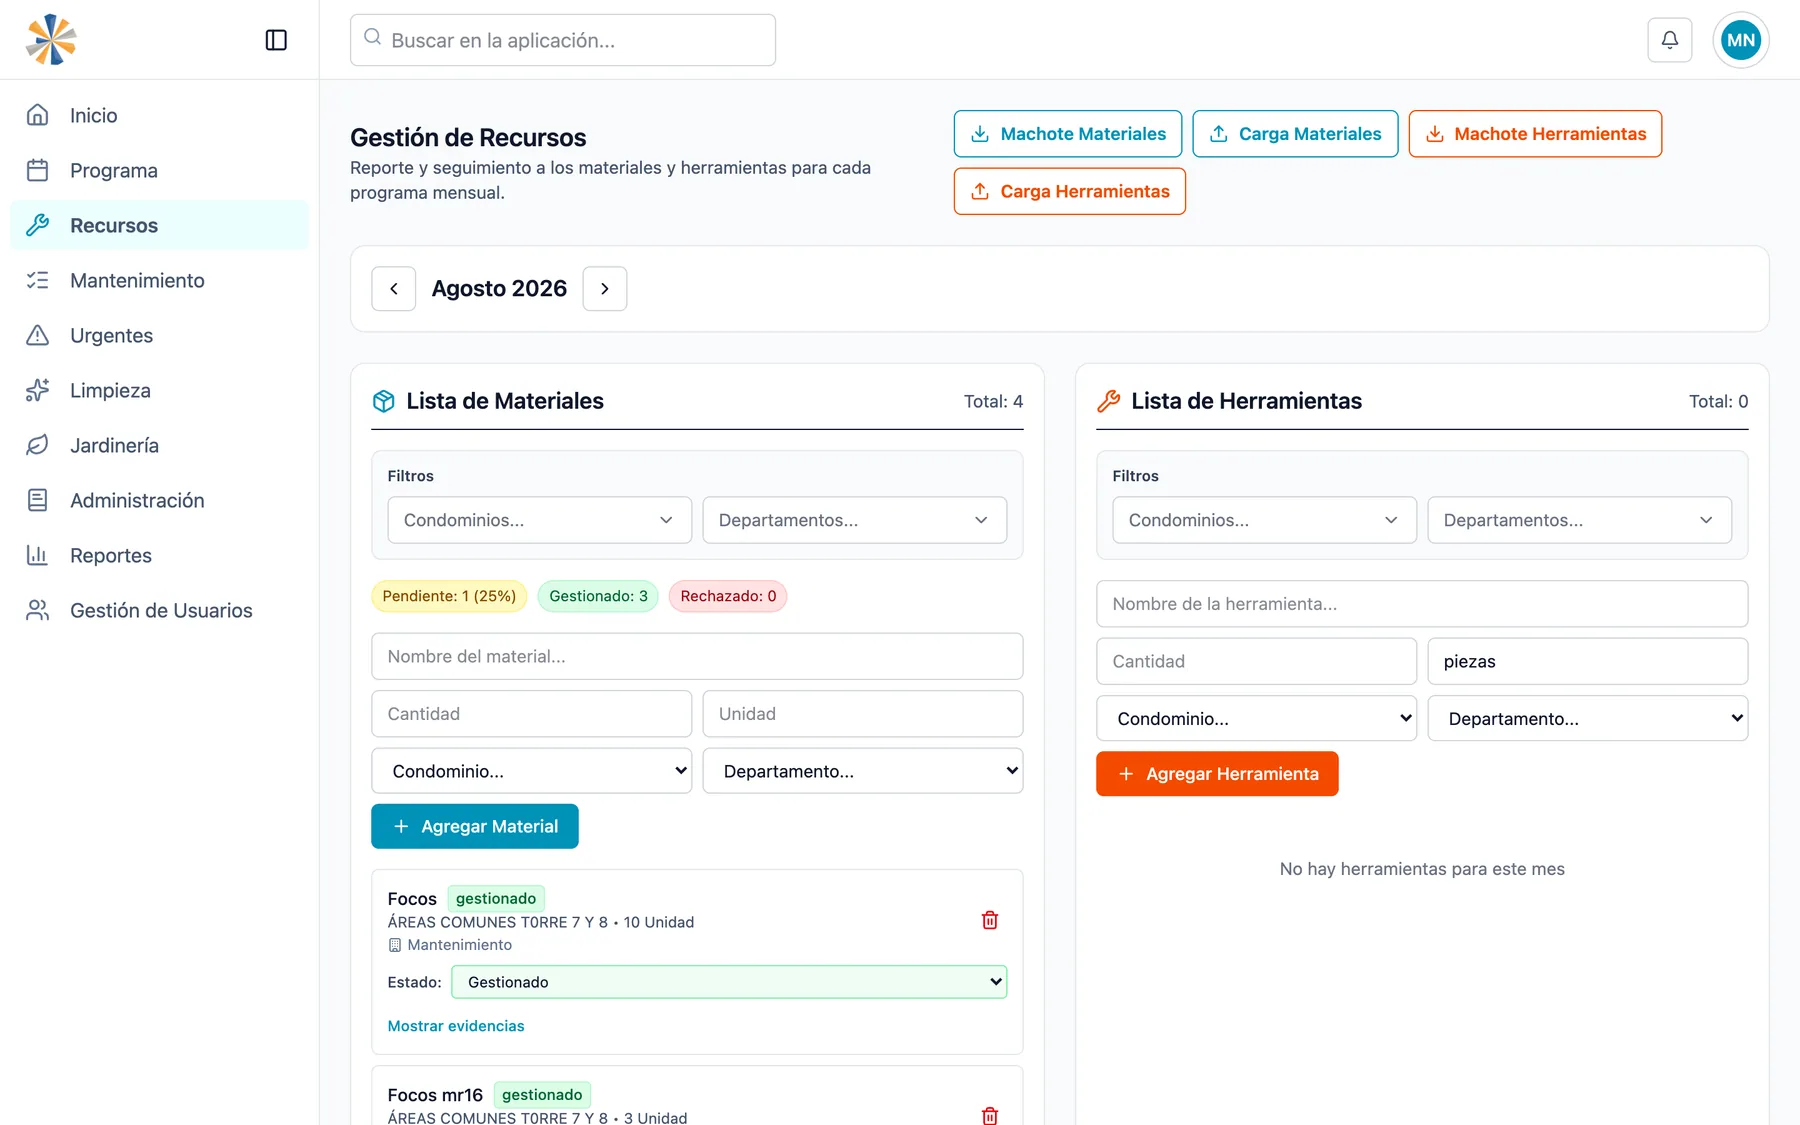
Task: Open Mantenimiento section
Action: pos(160,280)
